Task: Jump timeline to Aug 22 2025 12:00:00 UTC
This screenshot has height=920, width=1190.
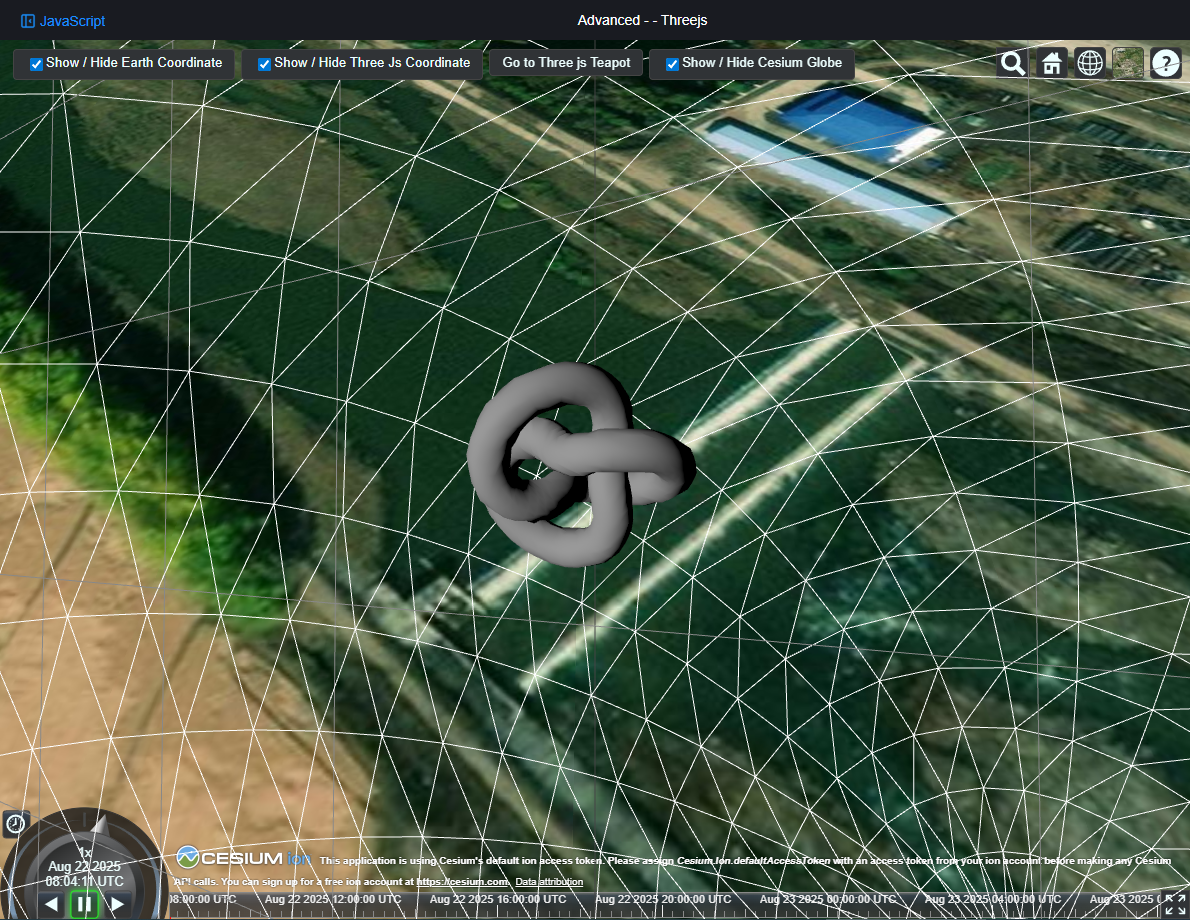Action: click(x=333, y=900)
